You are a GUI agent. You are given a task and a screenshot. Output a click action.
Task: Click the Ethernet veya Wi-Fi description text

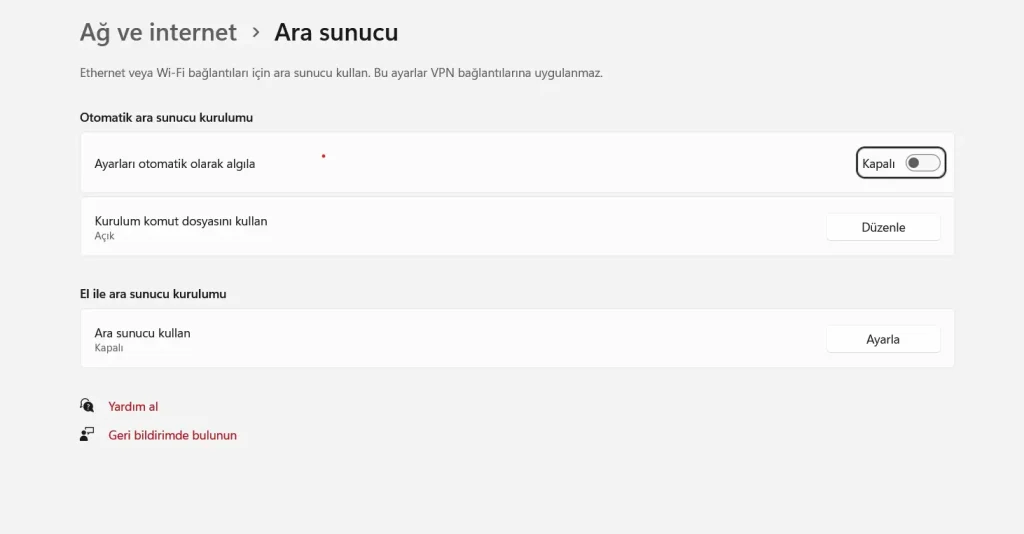tap(341, 73)
